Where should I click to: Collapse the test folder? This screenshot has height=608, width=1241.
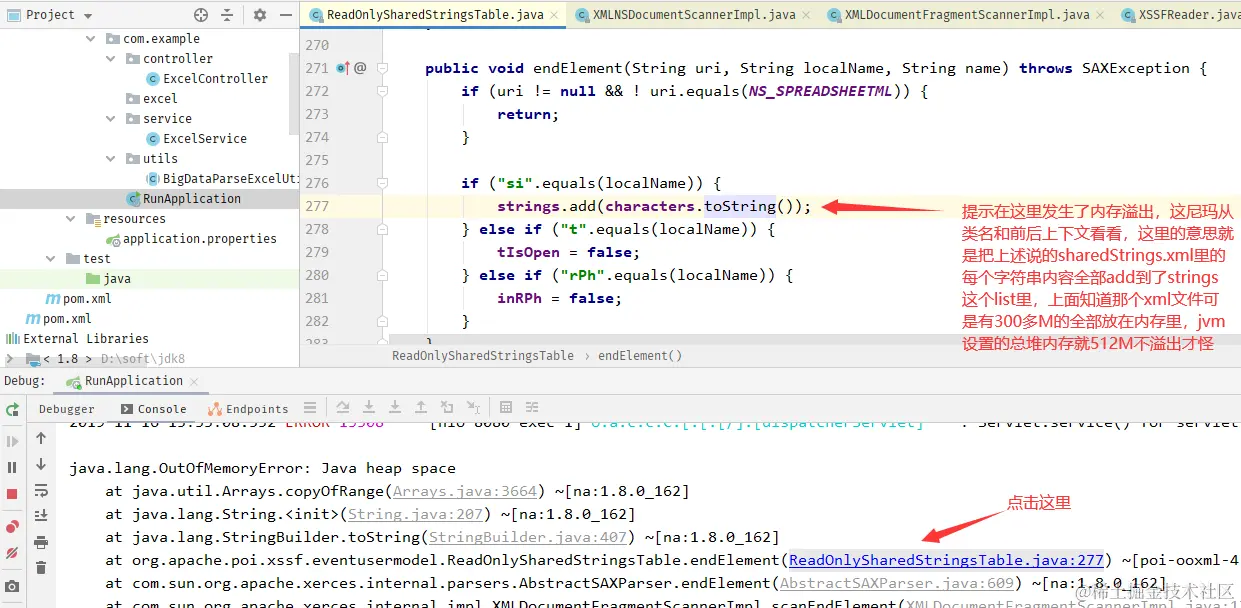[52, 258]
